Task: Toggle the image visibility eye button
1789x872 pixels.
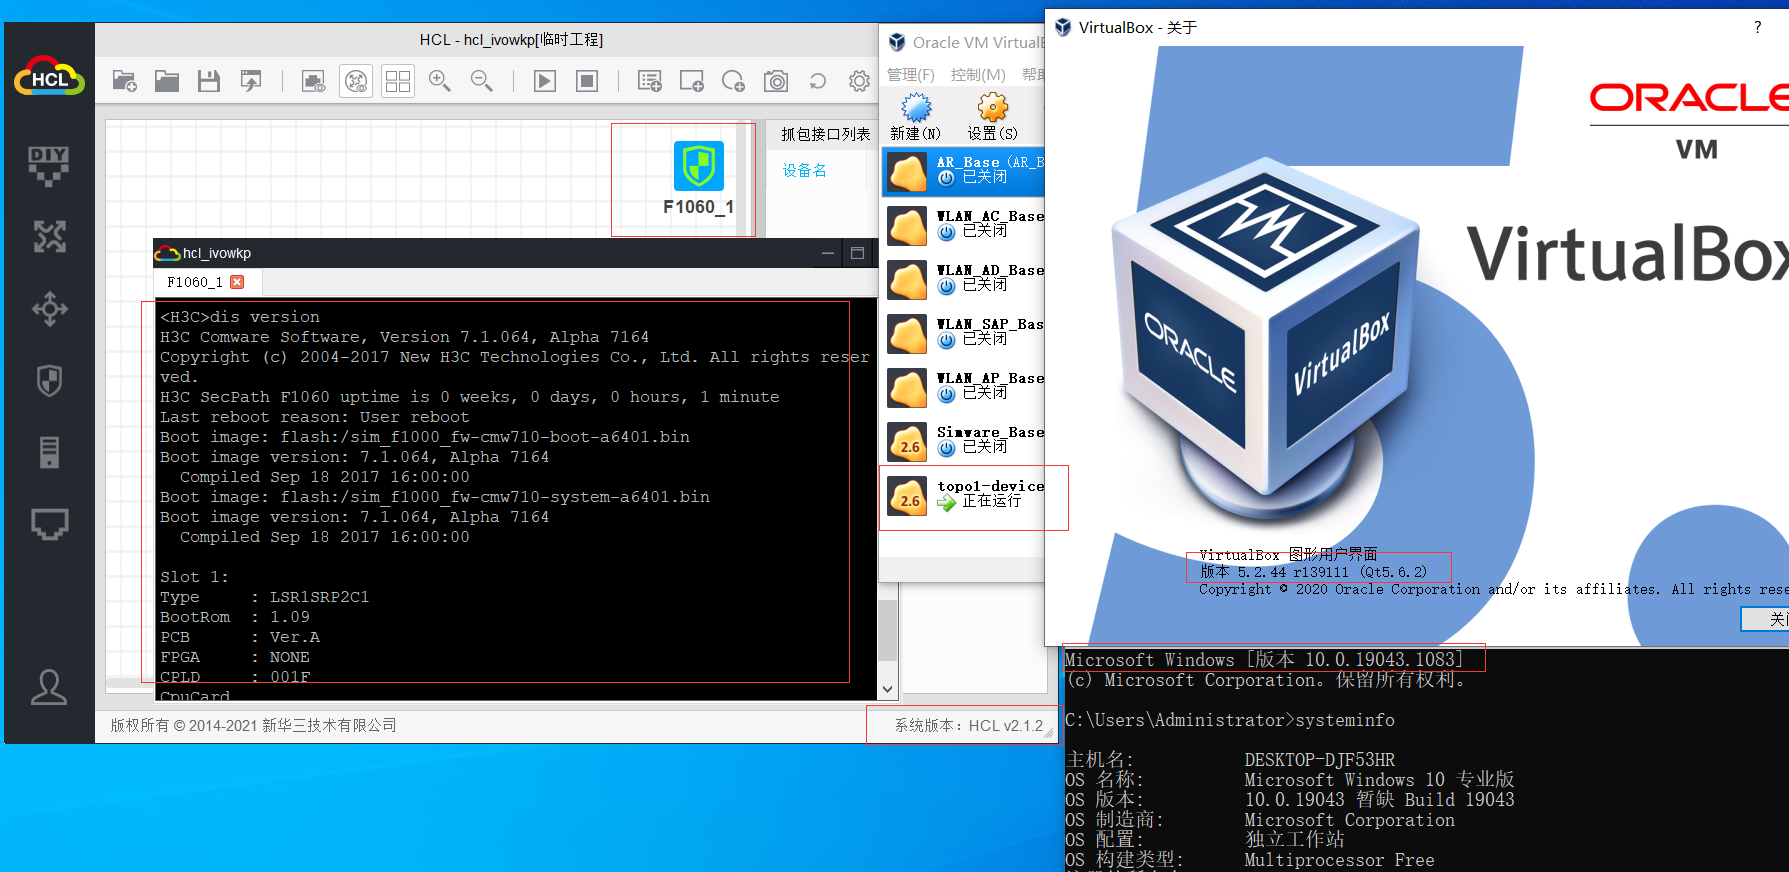Action: click(x=313, y=81)
